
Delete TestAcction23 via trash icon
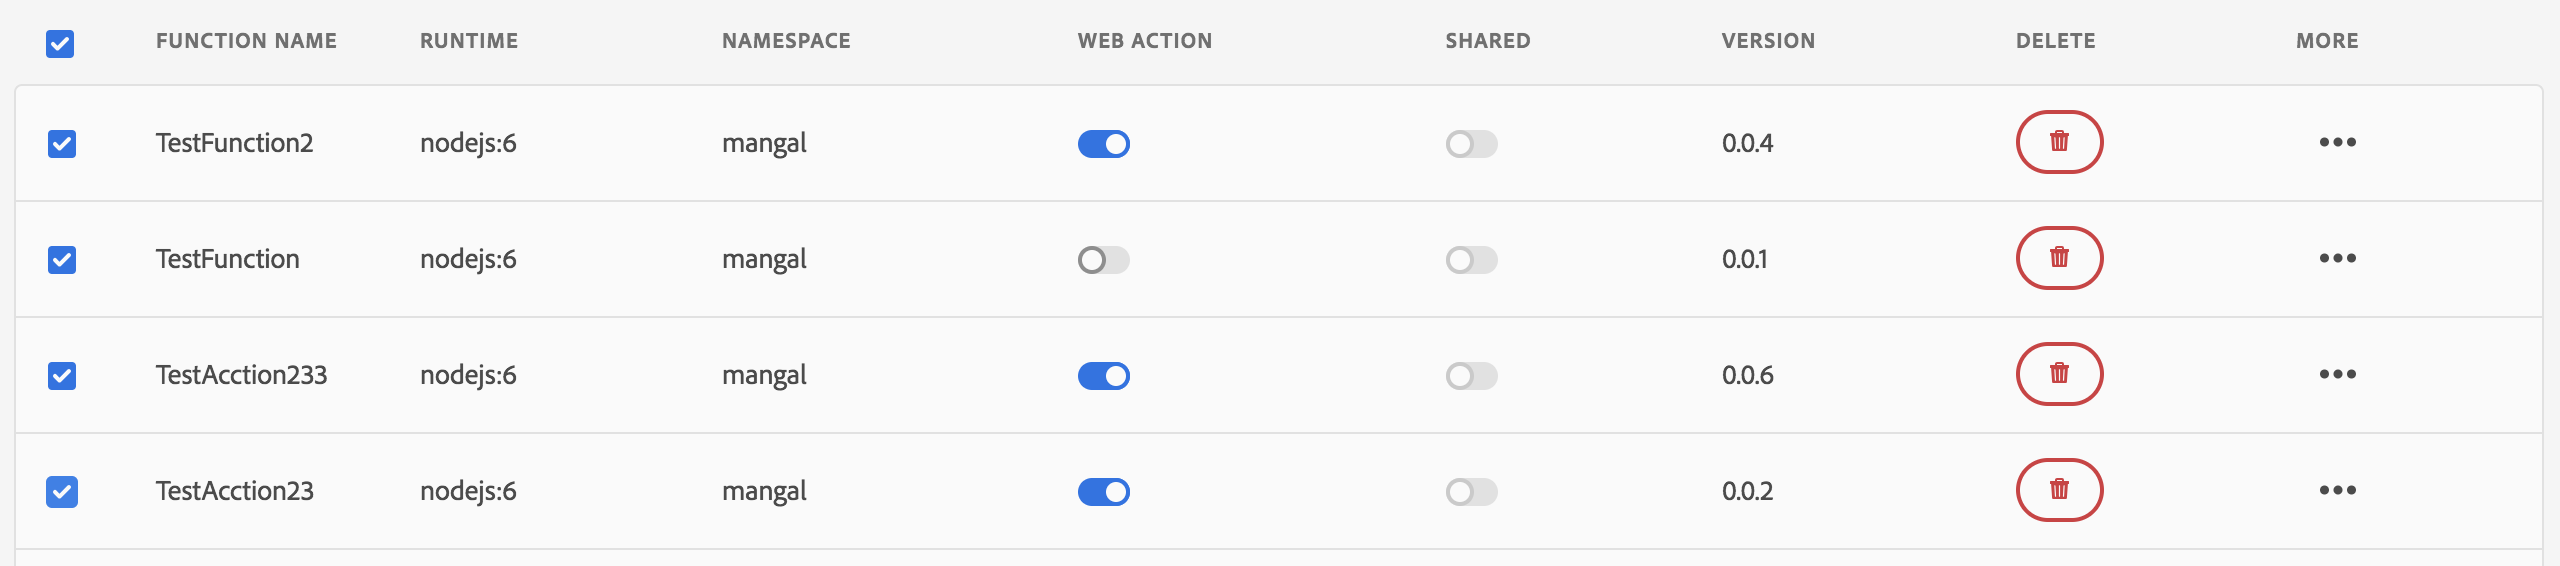[x=2059, y=490]
